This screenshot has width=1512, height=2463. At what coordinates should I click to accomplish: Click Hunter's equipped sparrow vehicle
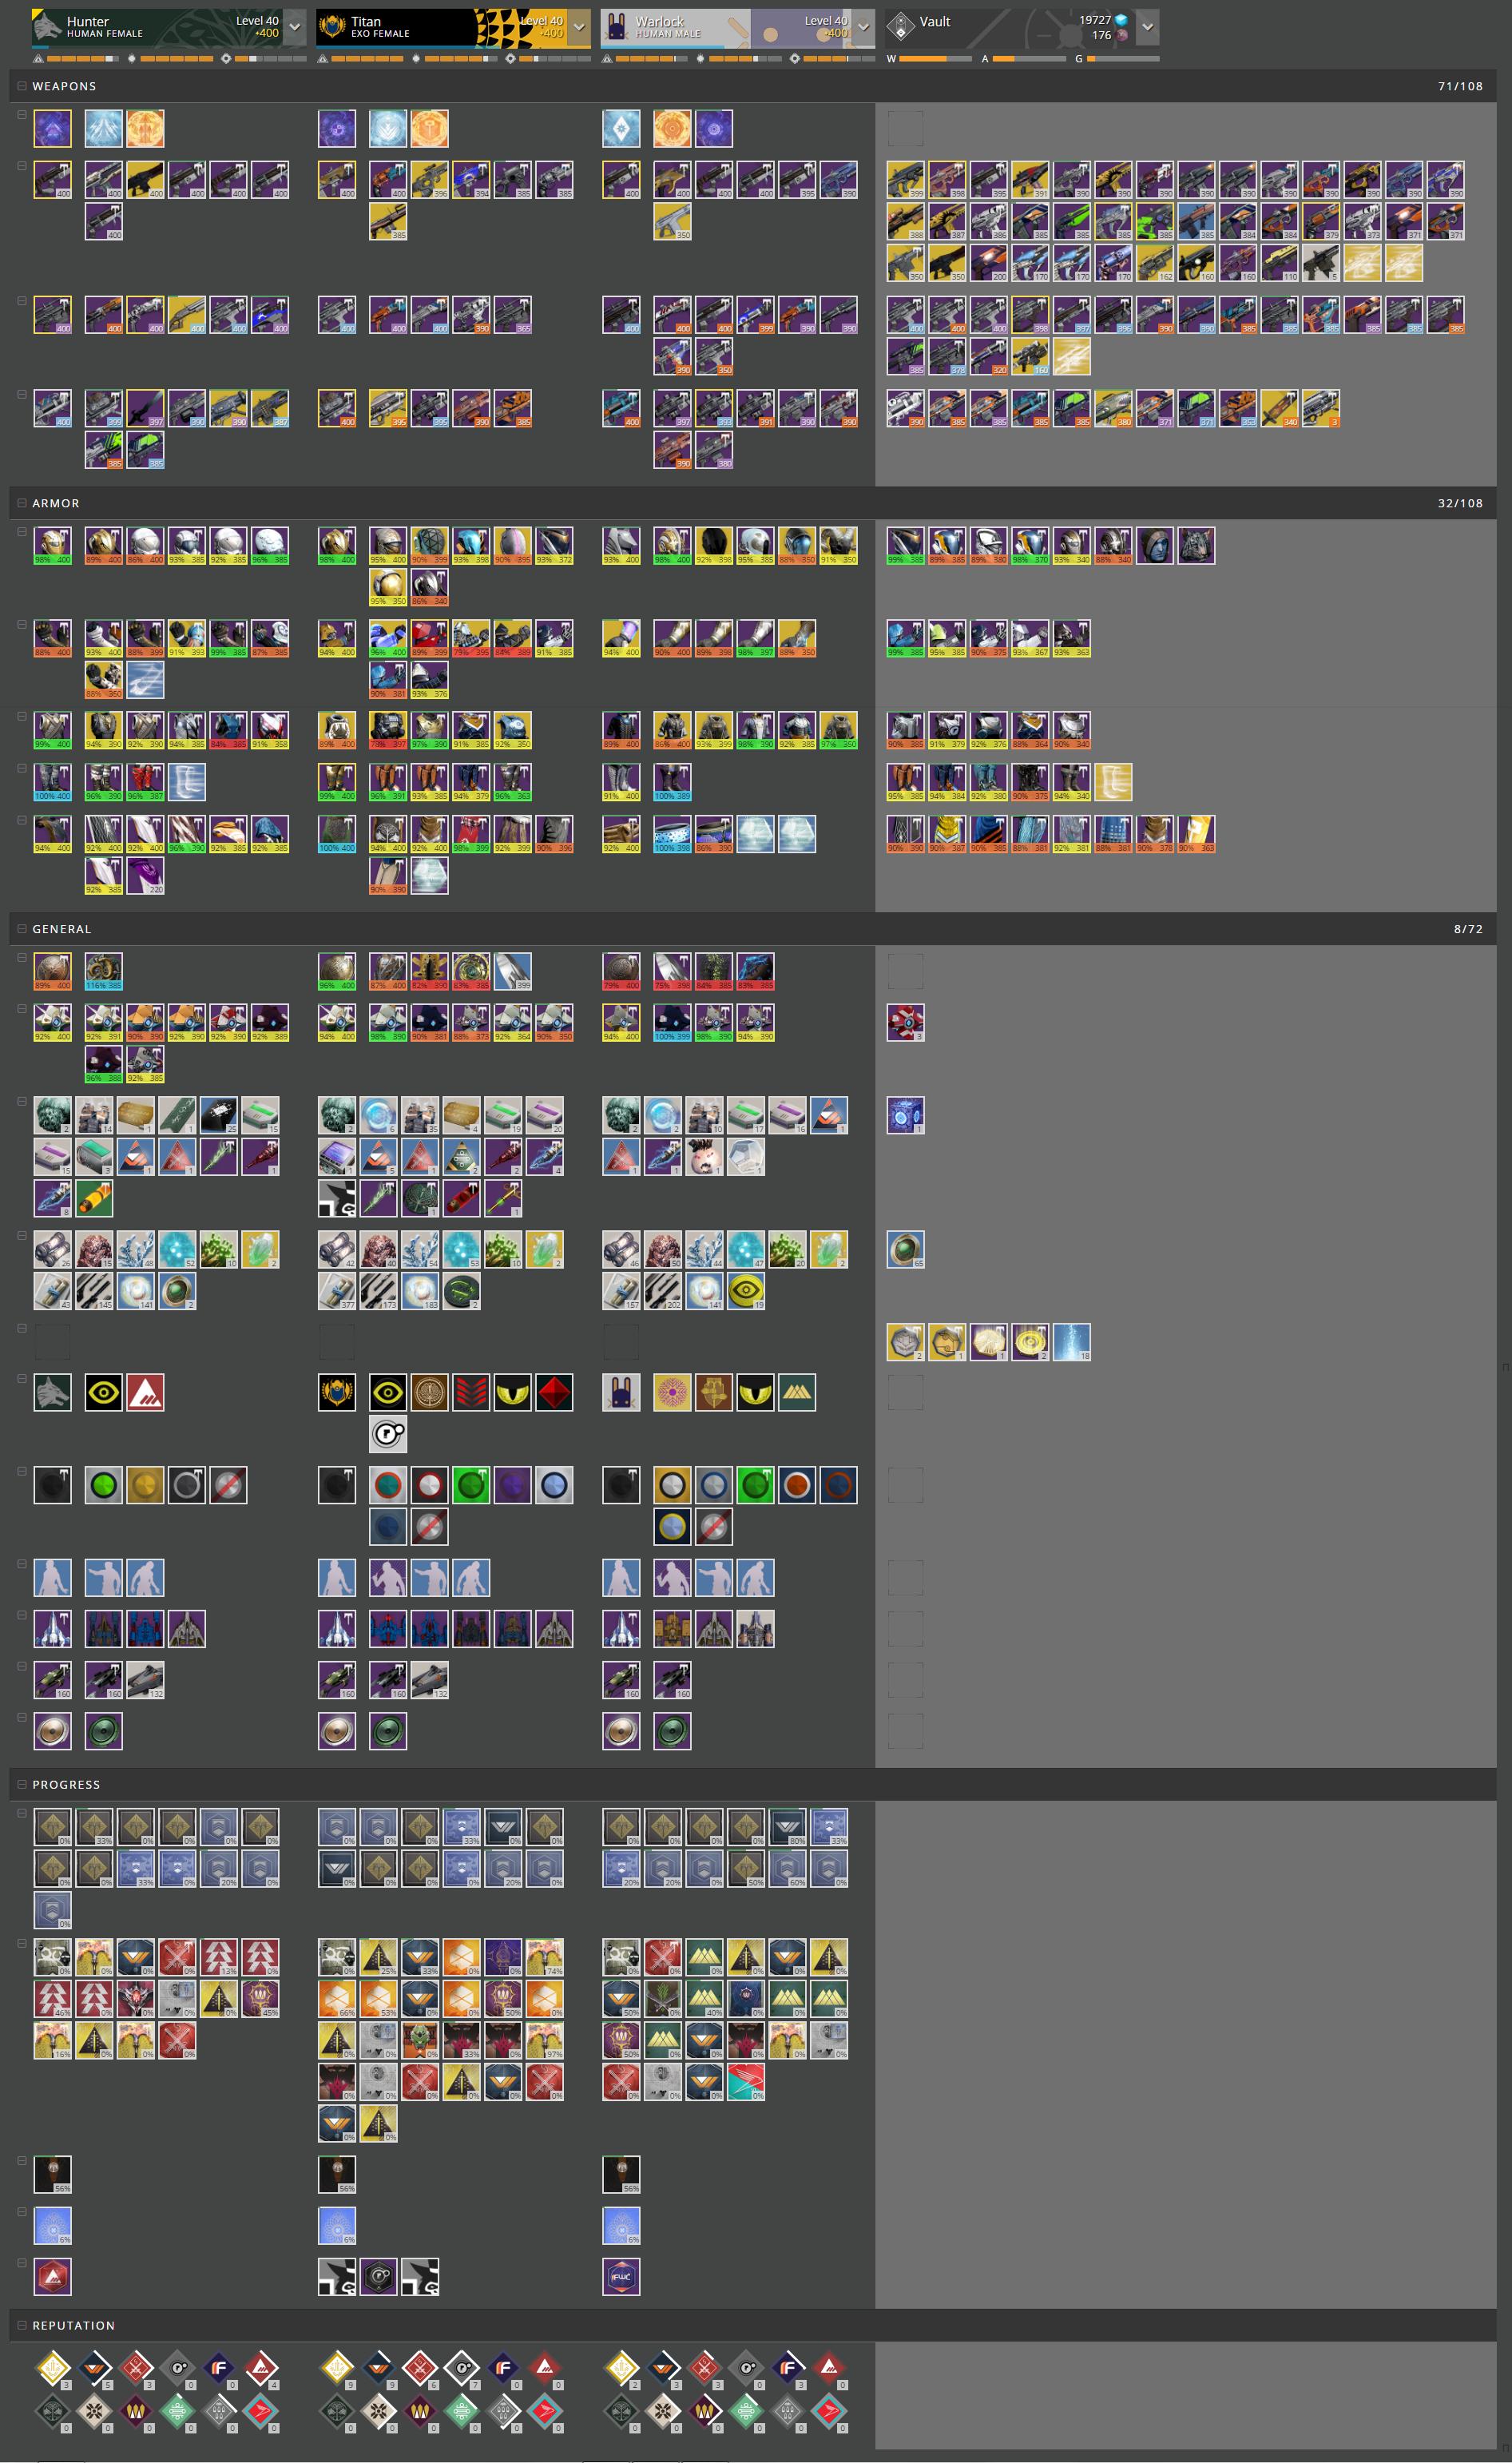tap(53, 1680)
